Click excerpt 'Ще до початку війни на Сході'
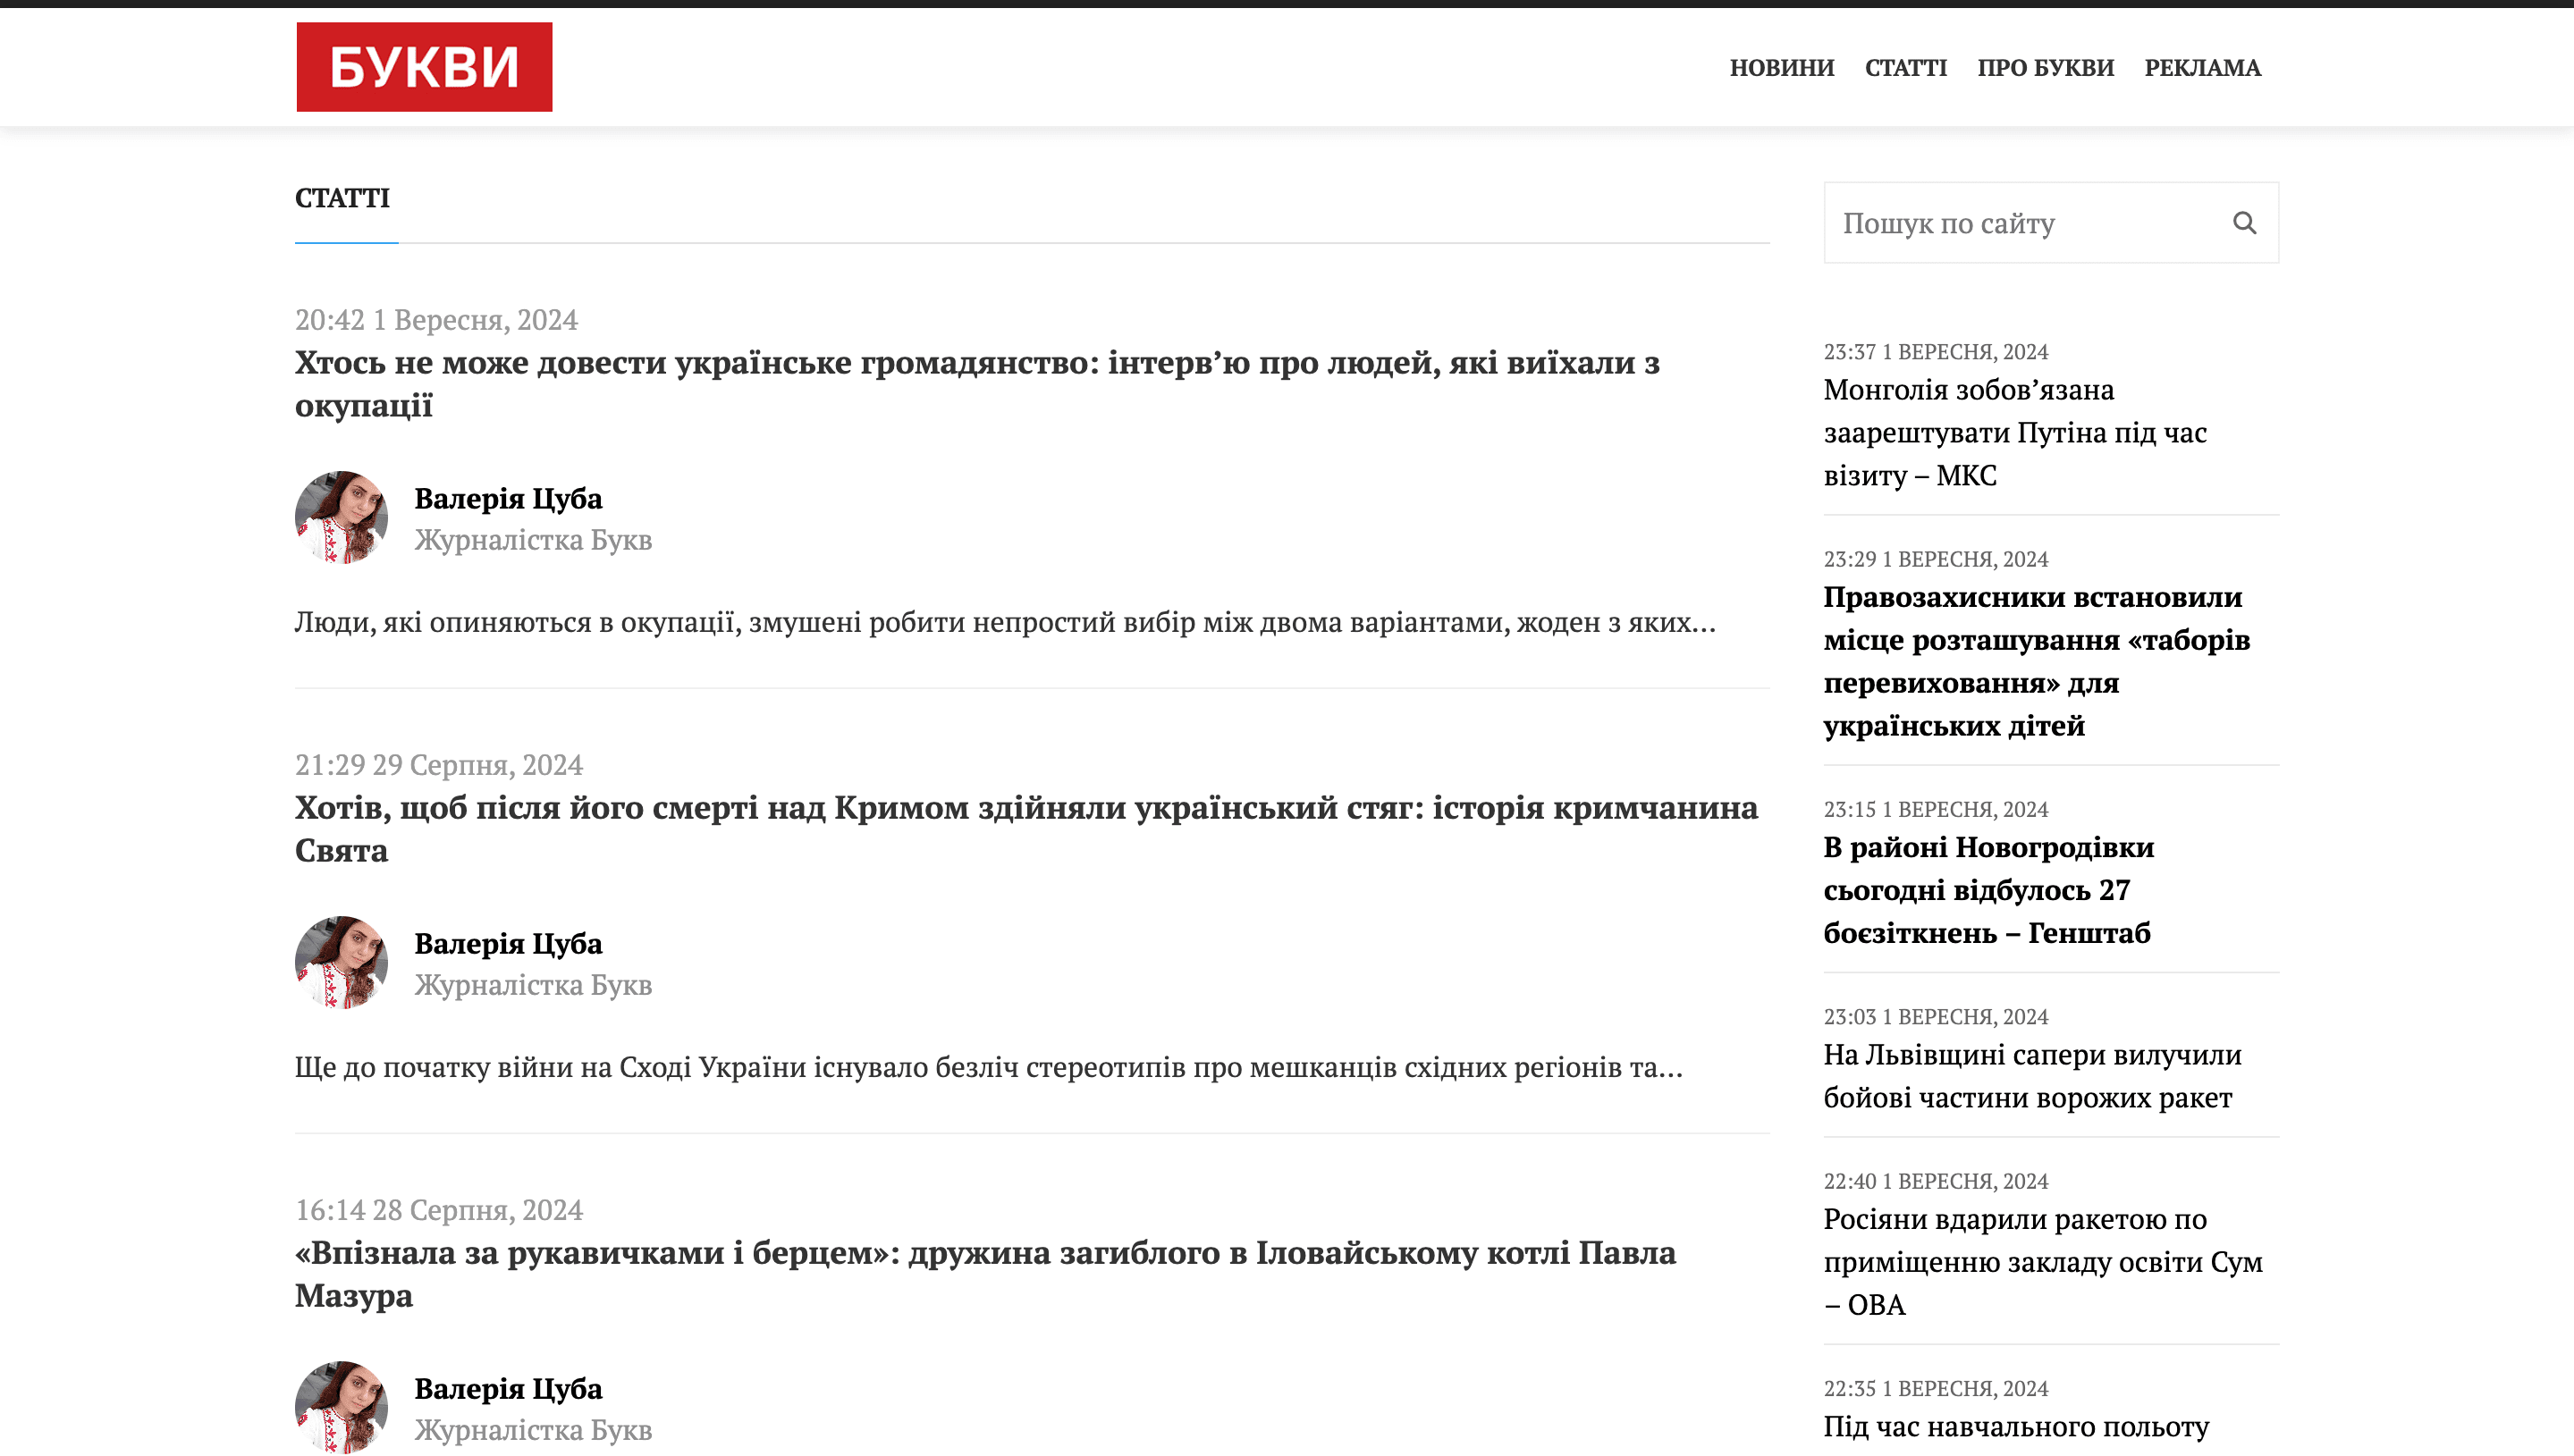Image resolution: width=2574 pixels, height=1456 pixels. (x=989, y=1068)
